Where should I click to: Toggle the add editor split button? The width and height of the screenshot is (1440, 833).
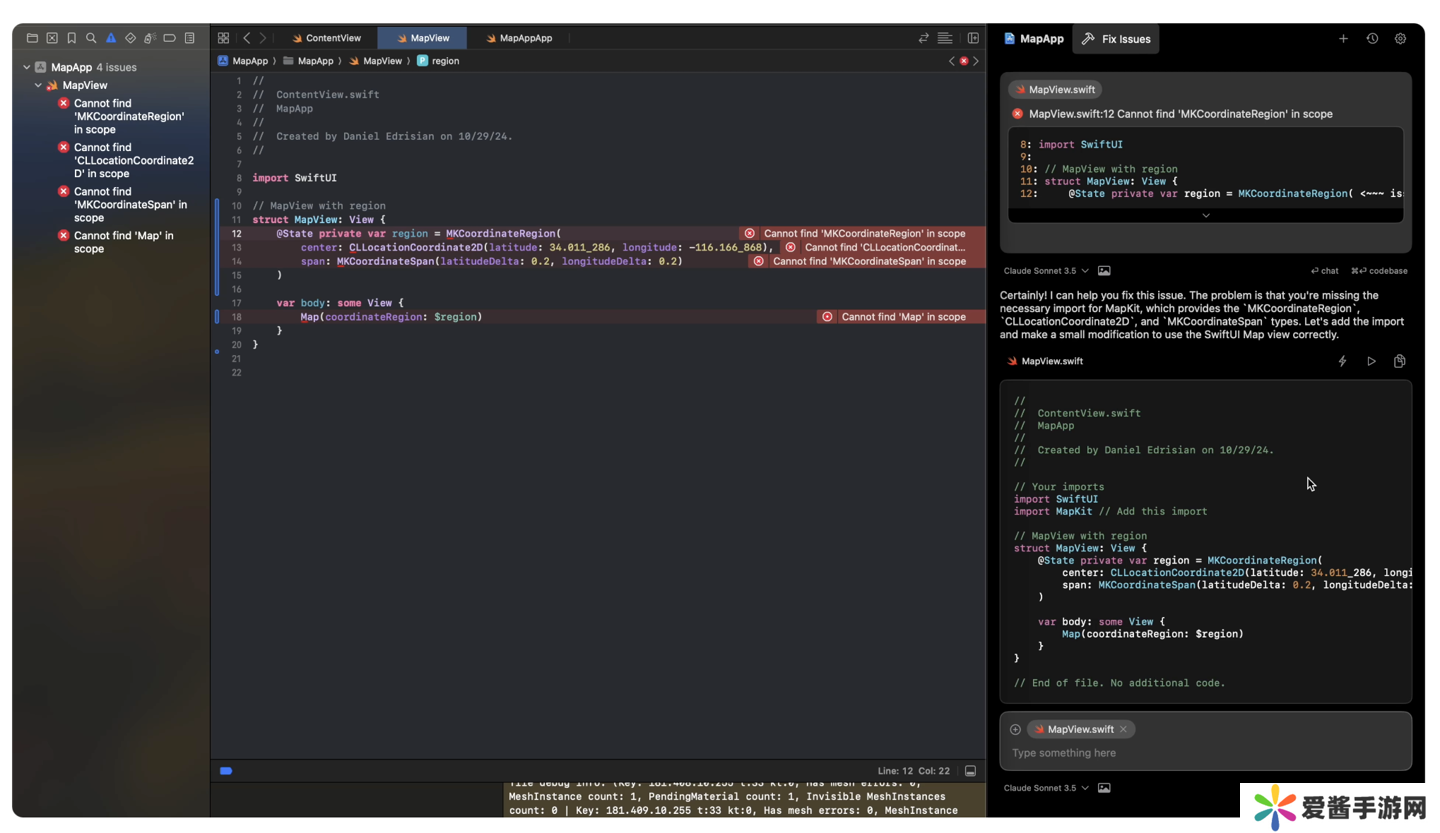972,38
